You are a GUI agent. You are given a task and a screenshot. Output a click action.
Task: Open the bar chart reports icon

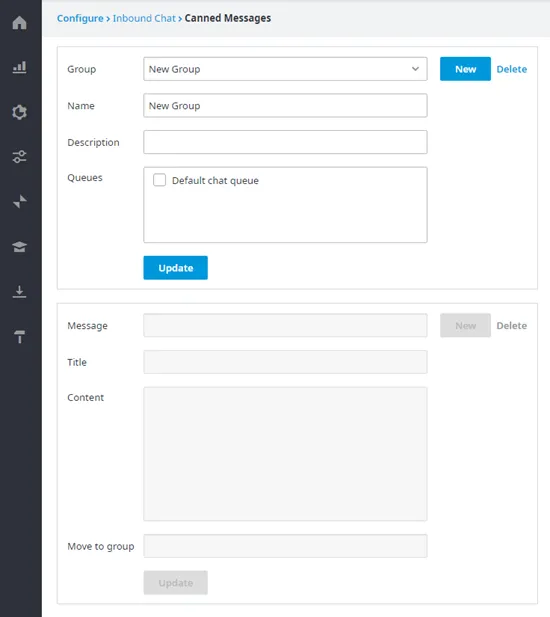pos(19,67)
